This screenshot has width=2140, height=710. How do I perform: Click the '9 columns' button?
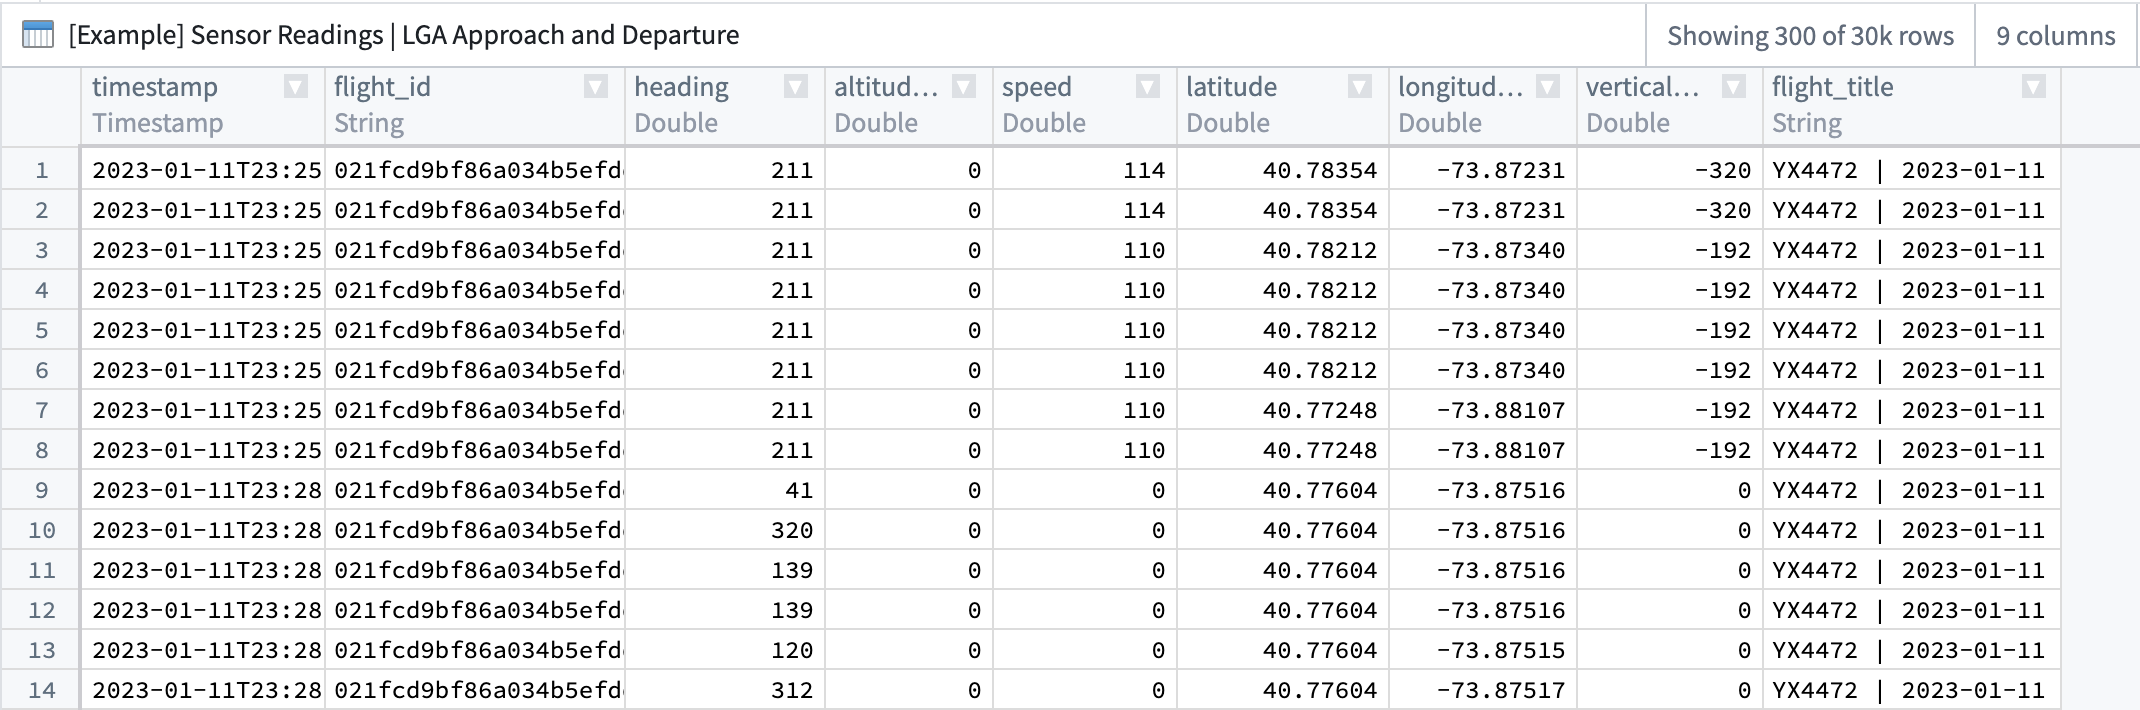click(2056, 36)
